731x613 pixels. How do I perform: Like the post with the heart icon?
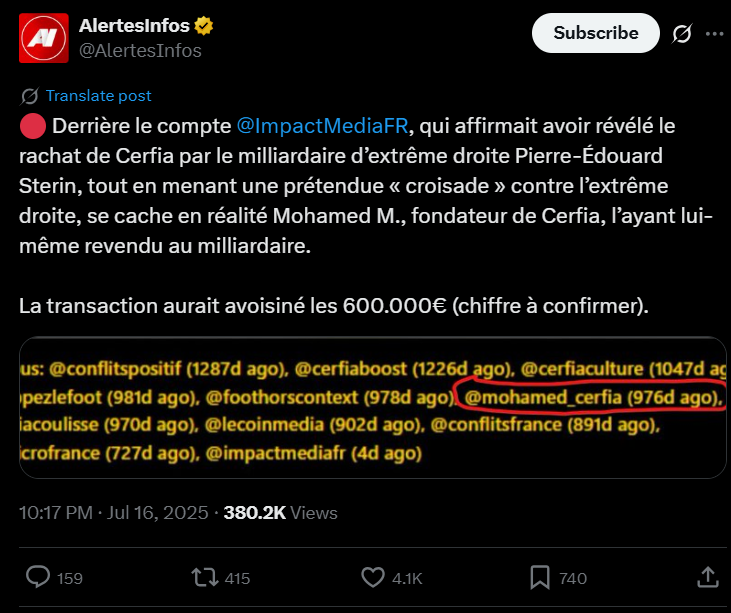pyautogui.click(x=373, y=578)
